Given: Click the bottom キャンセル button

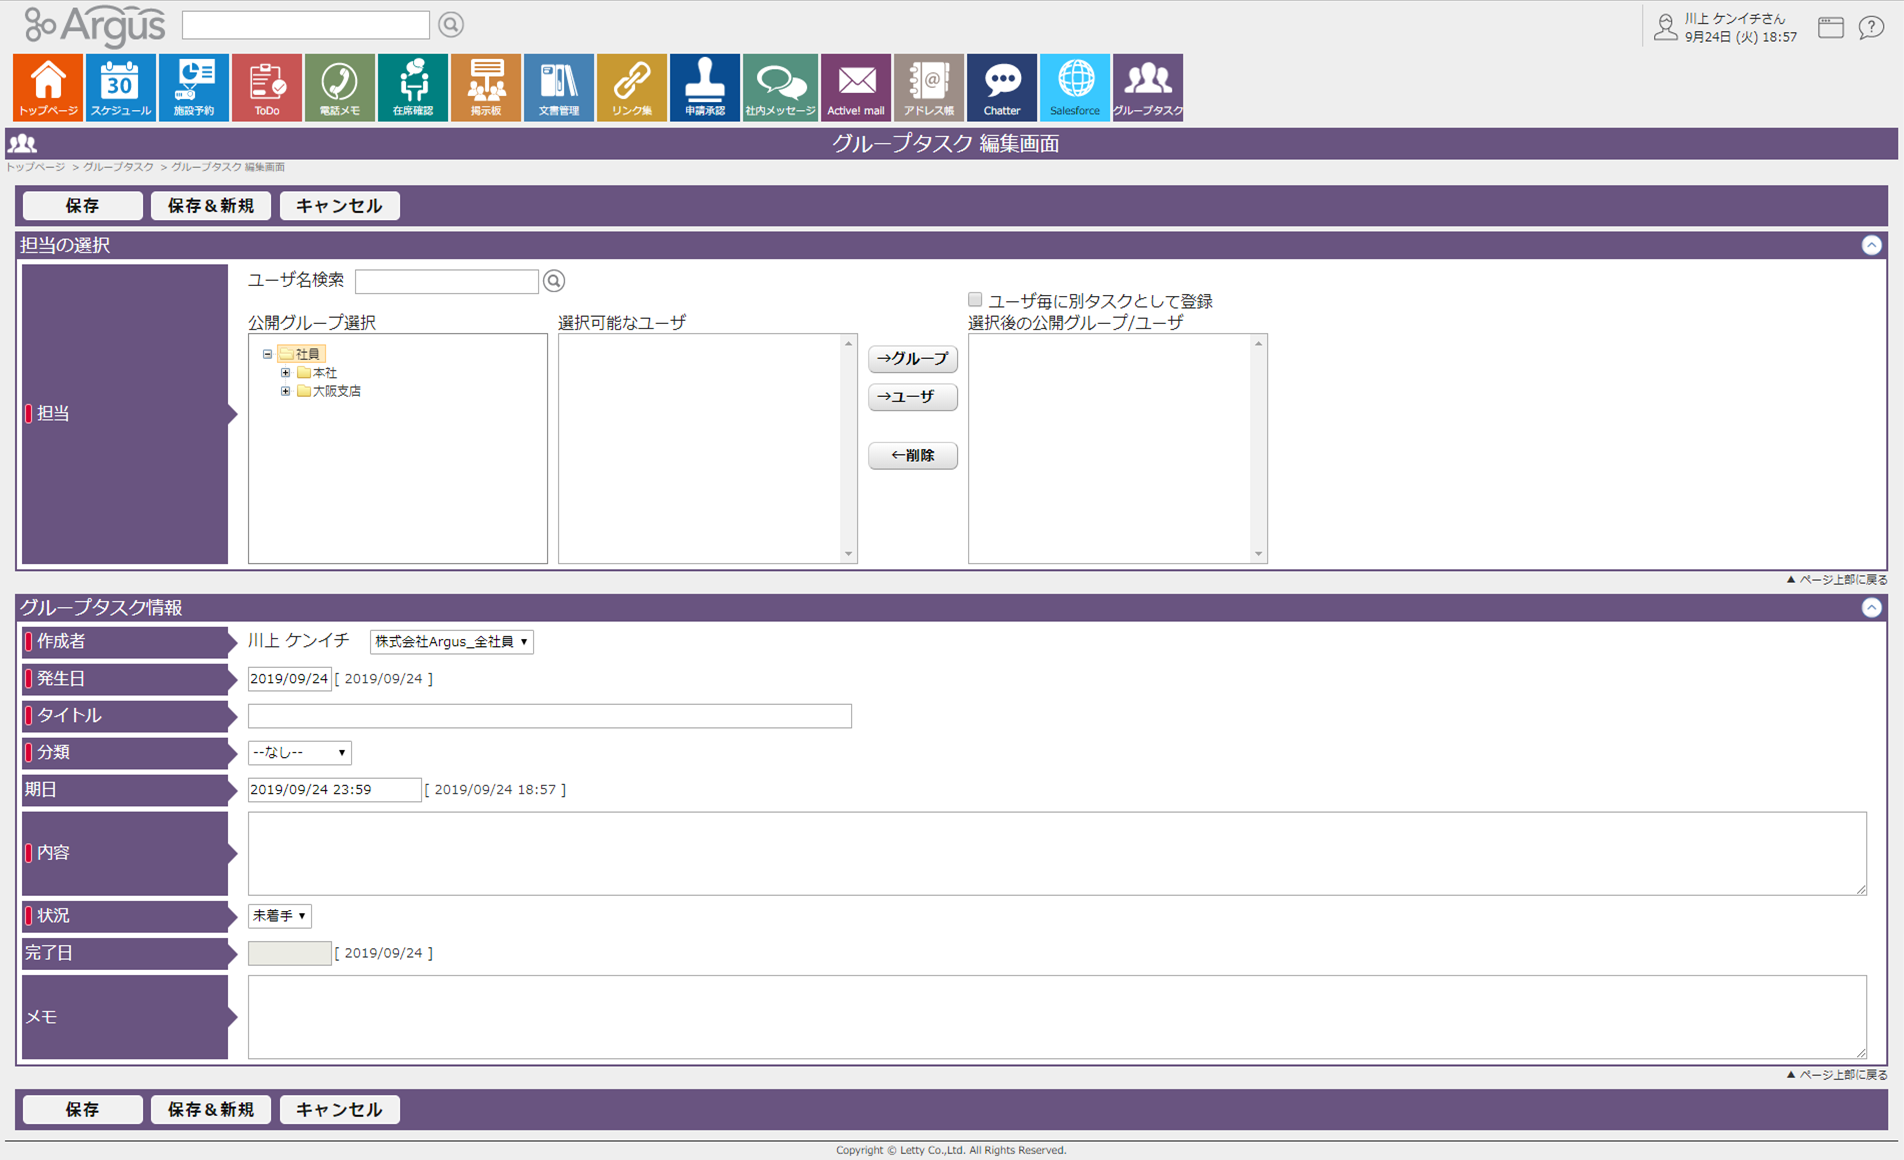Looking at the screenshot, I should (x=340, y=1110).
